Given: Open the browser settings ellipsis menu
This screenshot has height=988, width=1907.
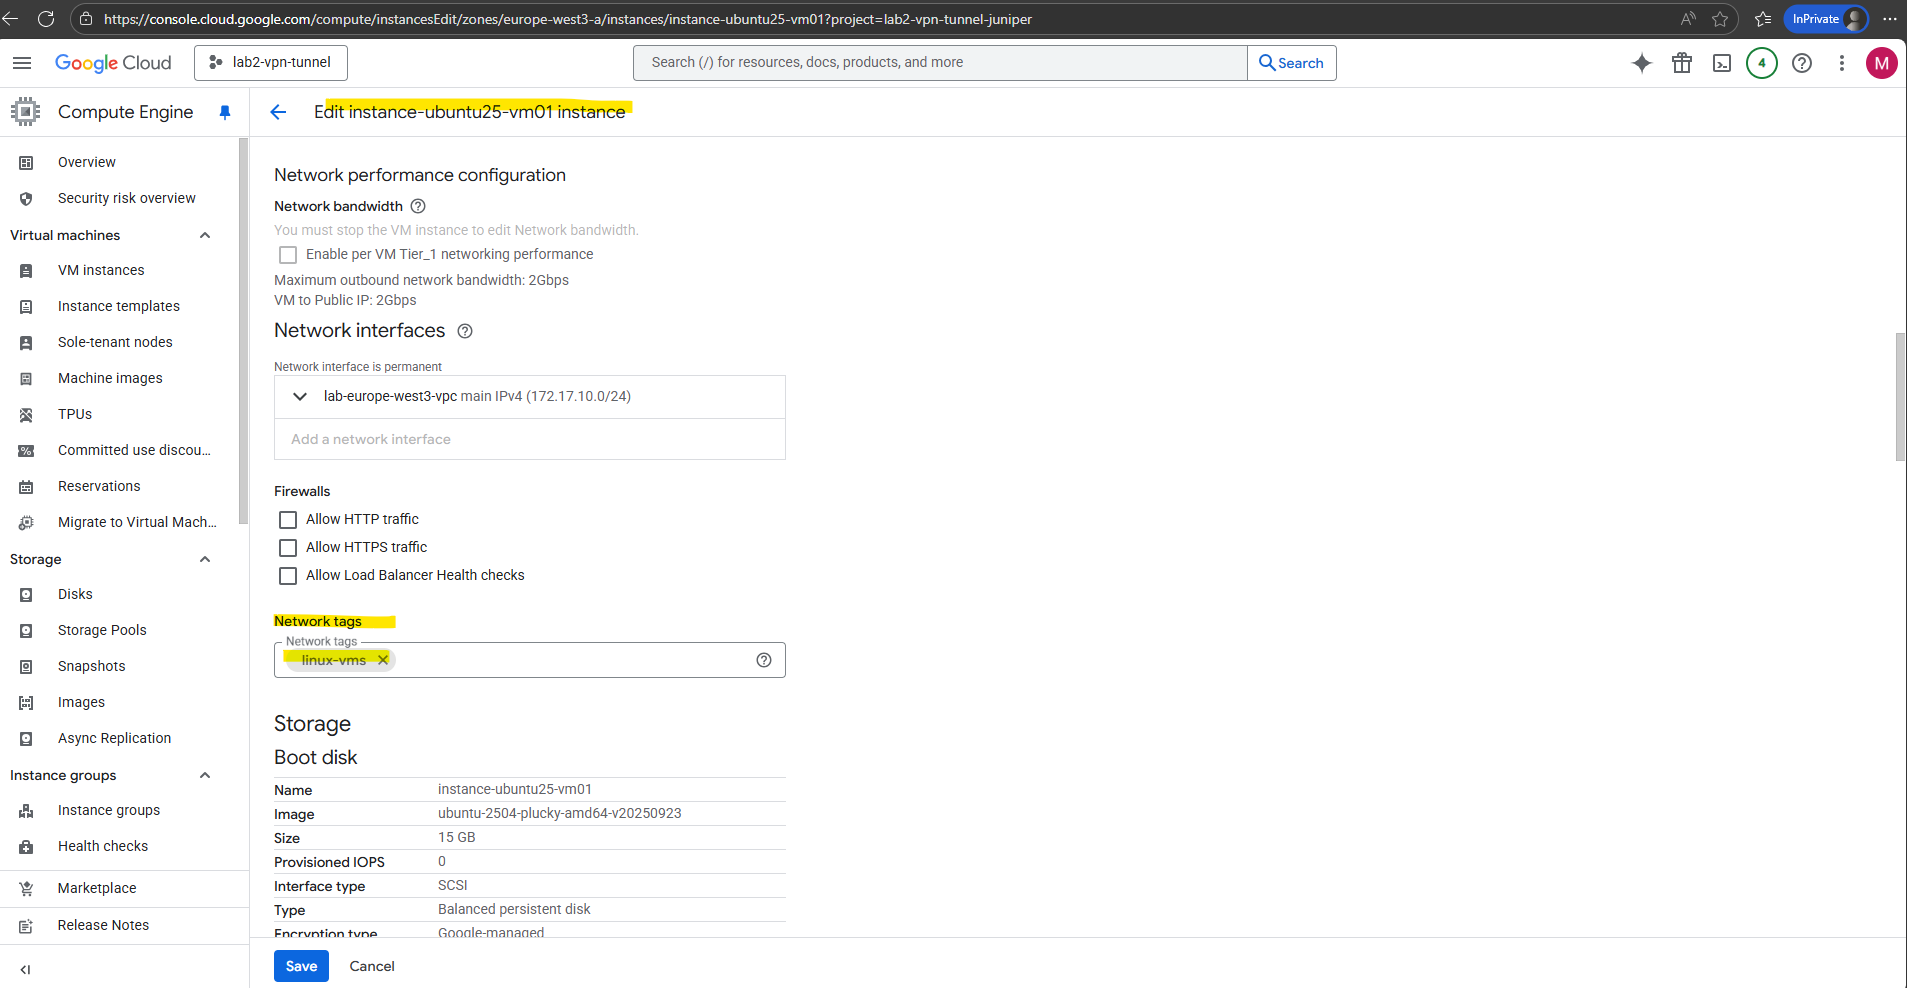Looking at the screenshot, I should [1890, 19].
